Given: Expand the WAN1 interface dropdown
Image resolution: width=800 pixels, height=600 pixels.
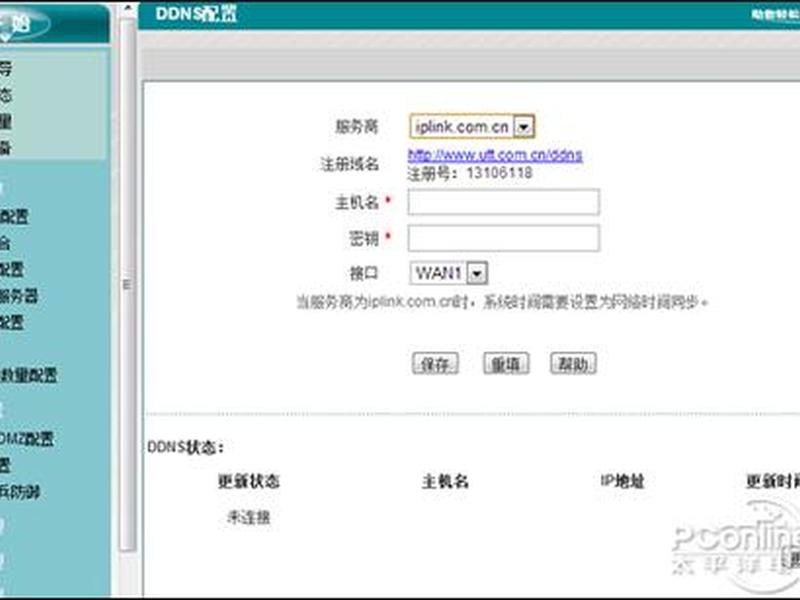Looking at the screenshot, I should pyautogui.click(x=448, y=273).
